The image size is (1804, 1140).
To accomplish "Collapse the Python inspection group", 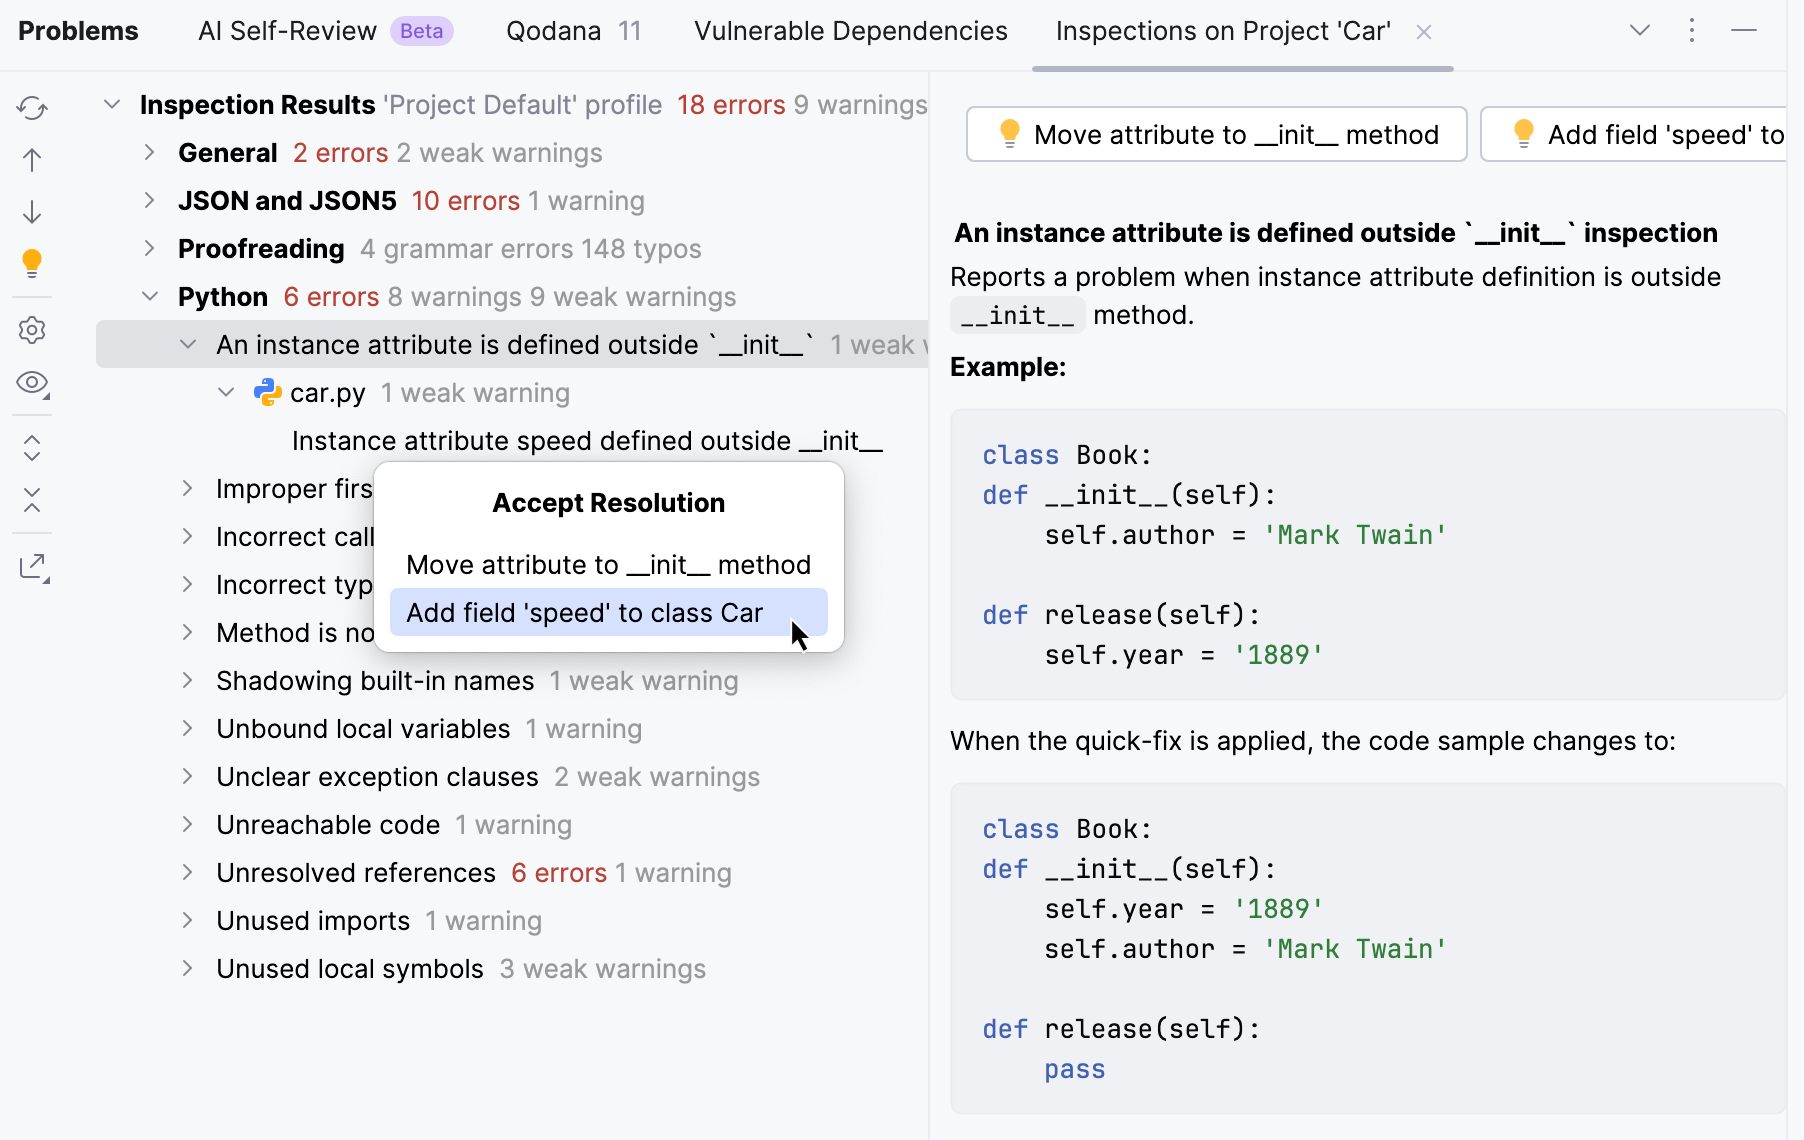I will [x=150, y=297].
